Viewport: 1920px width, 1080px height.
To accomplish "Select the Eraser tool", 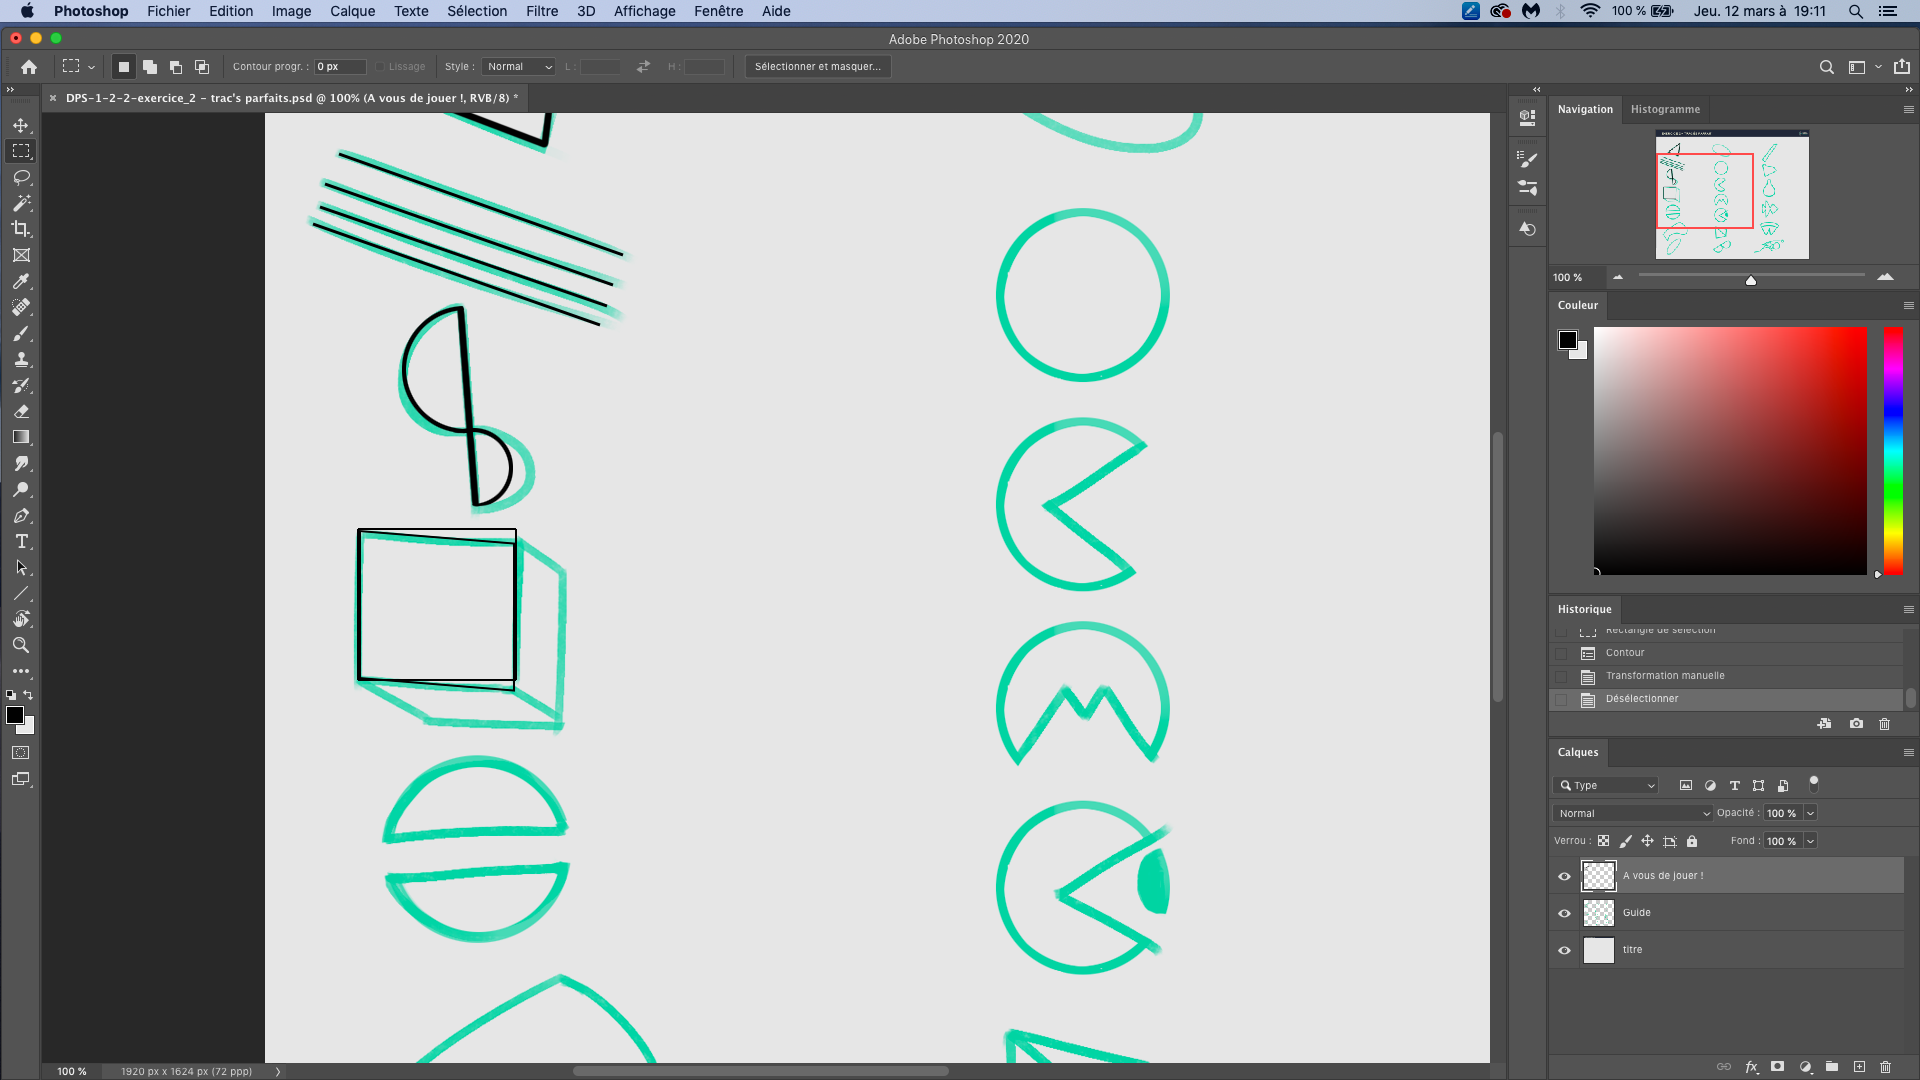I will 21,412.
